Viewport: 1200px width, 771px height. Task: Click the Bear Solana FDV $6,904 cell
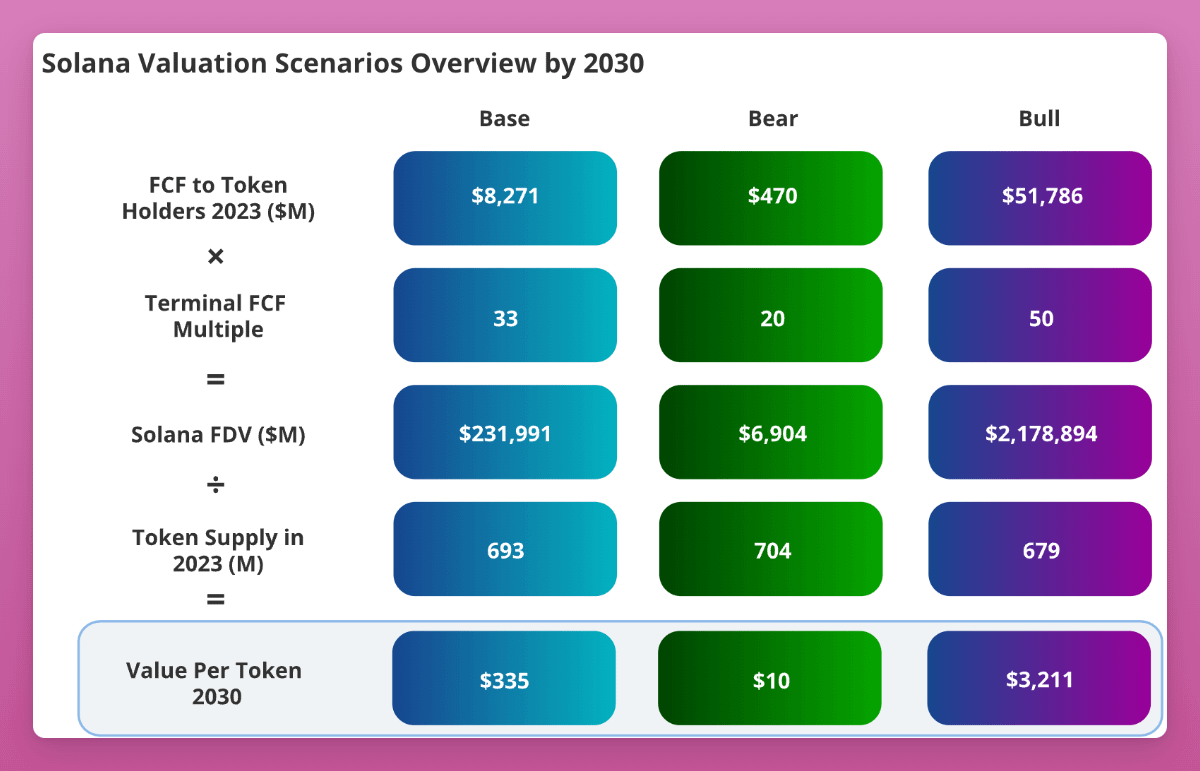pos(771,432)
